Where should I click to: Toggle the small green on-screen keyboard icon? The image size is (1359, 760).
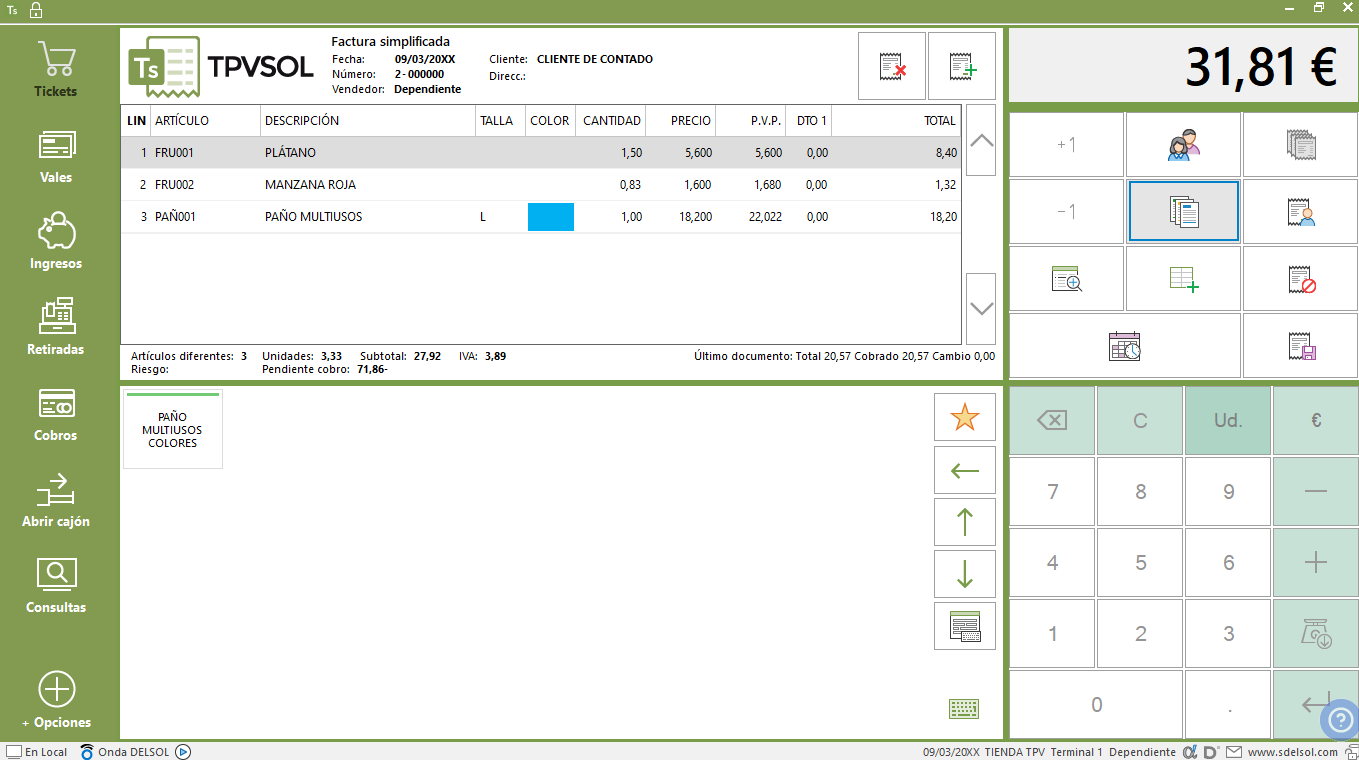[964, 709]
